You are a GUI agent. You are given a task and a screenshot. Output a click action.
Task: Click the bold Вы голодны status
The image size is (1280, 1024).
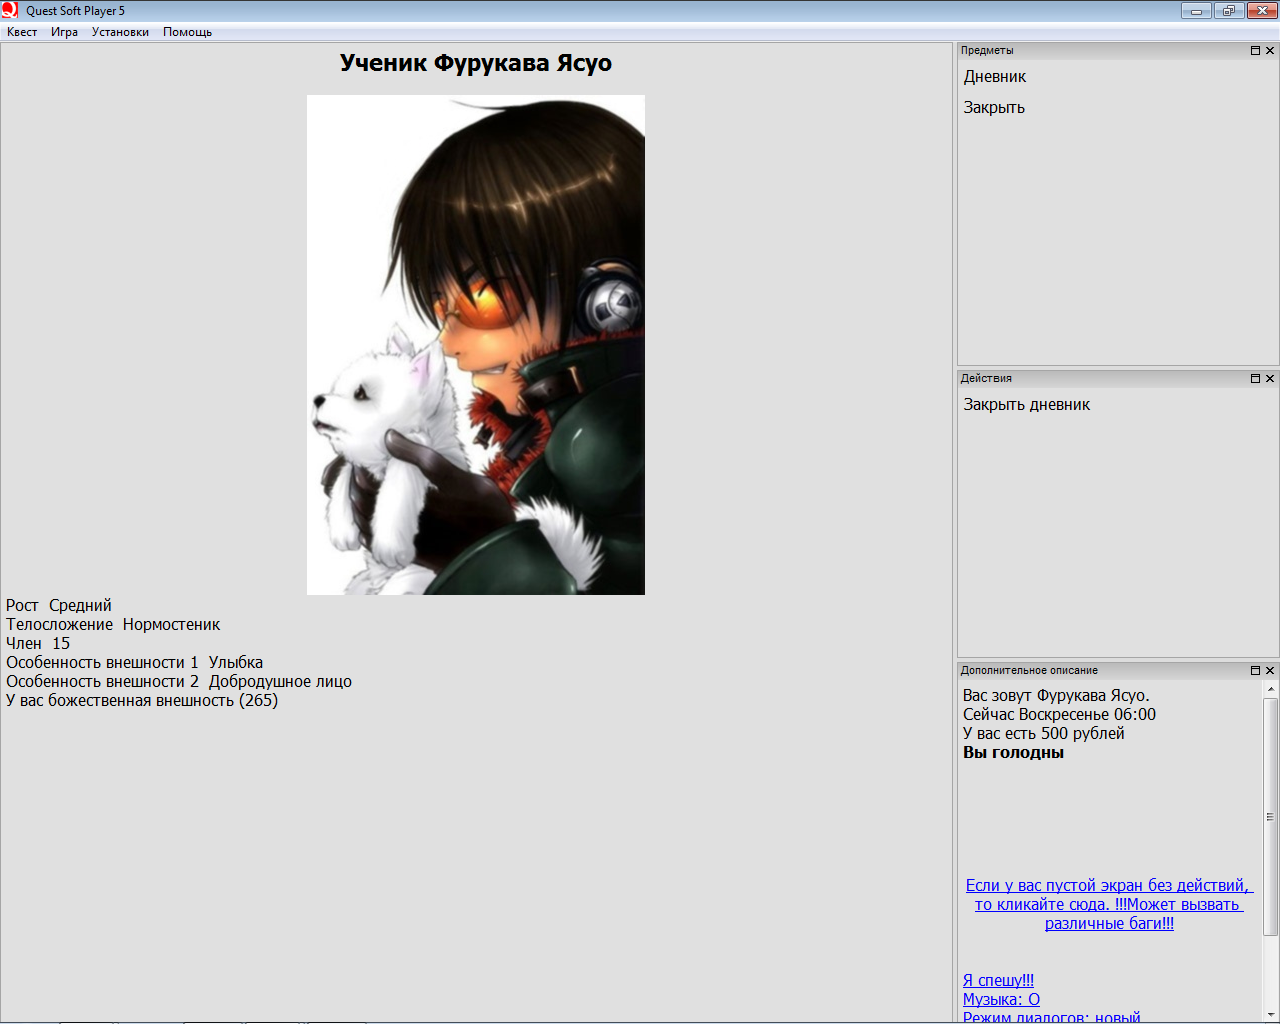(x=1013, y=752)
